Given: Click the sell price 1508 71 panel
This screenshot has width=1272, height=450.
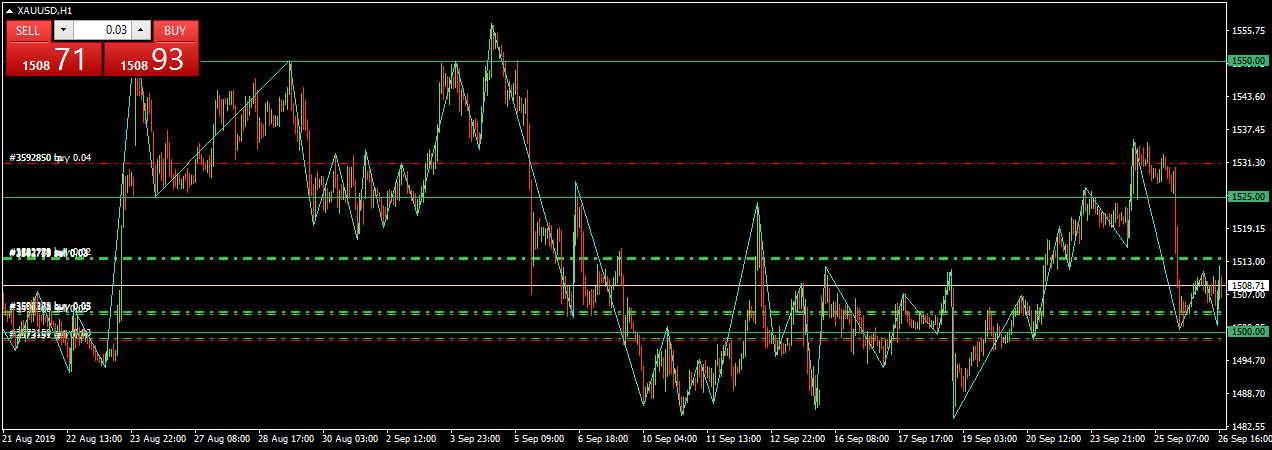Looking at the screenshot, I should point(54,59).
